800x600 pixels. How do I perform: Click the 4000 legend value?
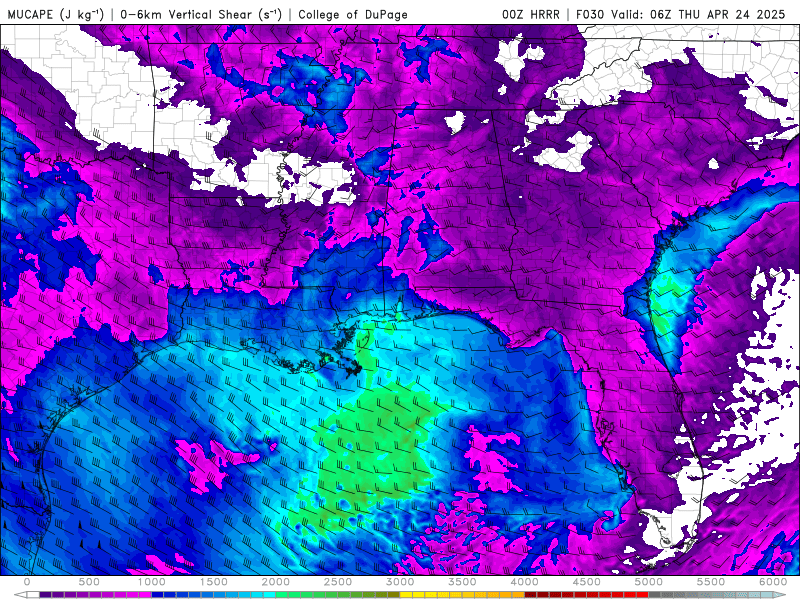click(x=525, y=582)
